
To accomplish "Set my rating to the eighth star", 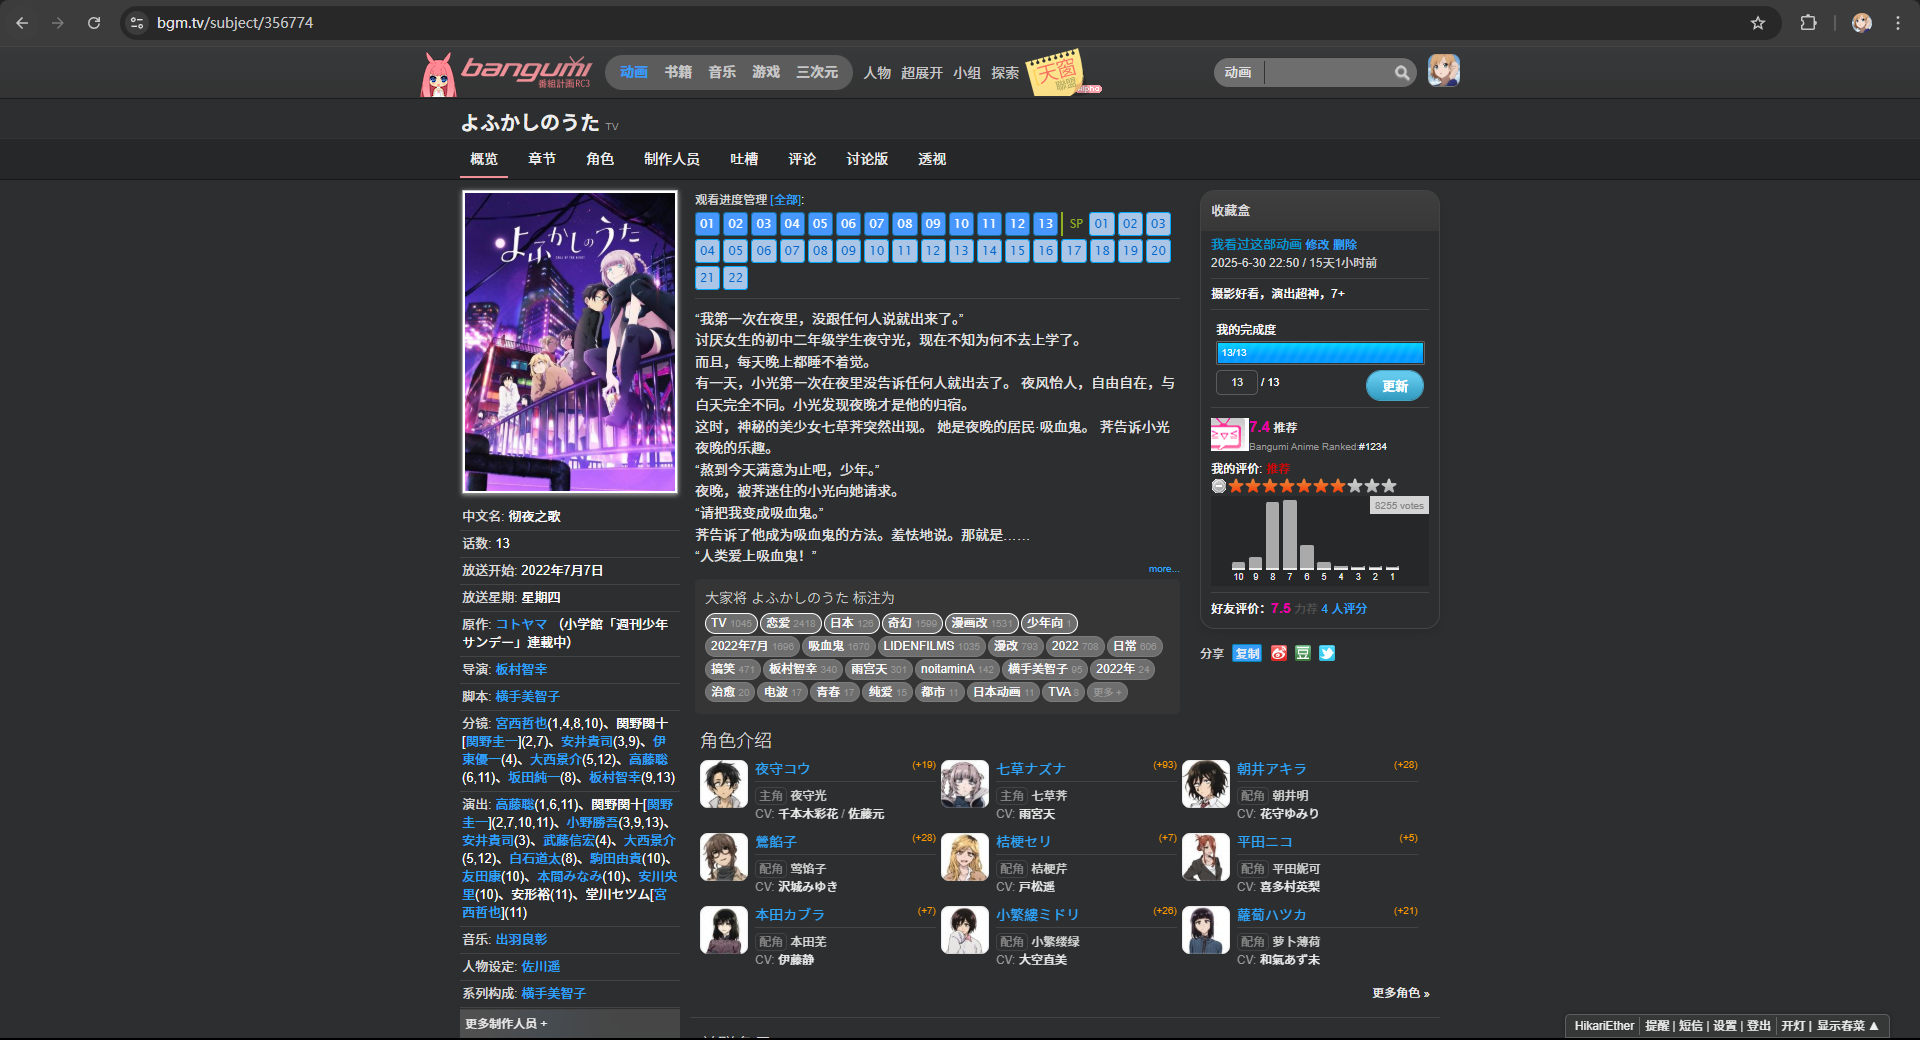I will (x=1355, y=486).
